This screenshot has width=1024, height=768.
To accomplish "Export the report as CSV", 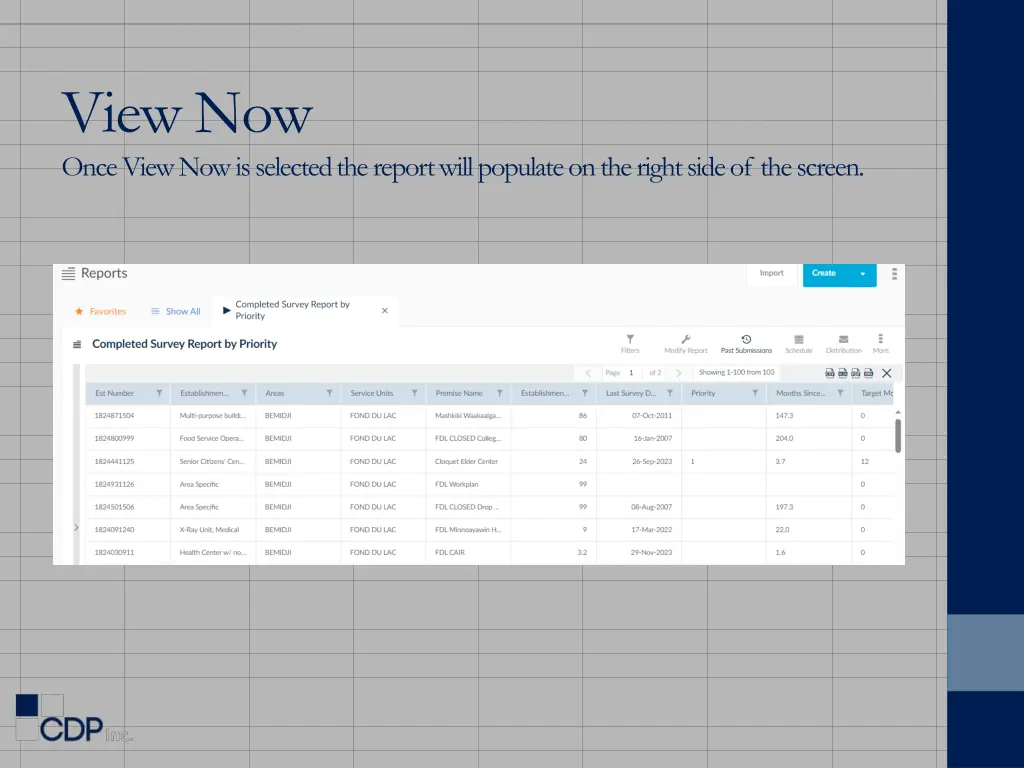I will pos(829,372).
